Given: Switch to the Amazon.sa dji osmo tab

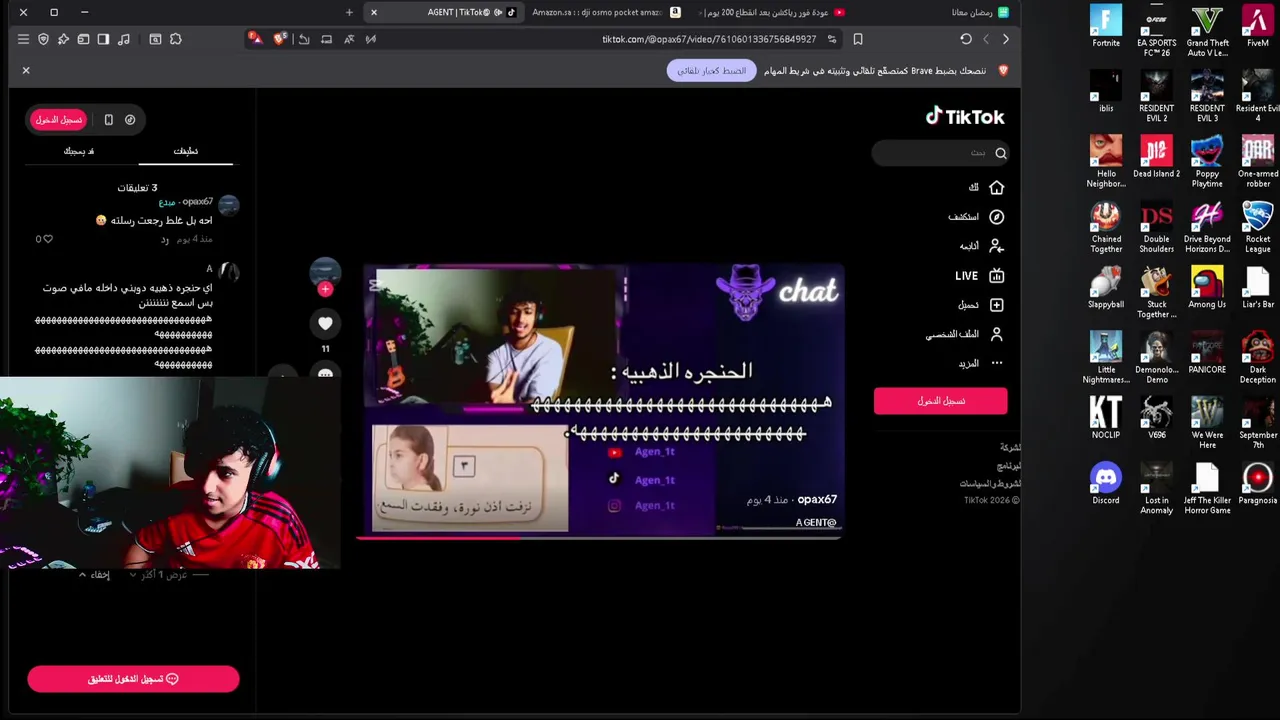Looking at the screenshot, I should tap(605, 12).
